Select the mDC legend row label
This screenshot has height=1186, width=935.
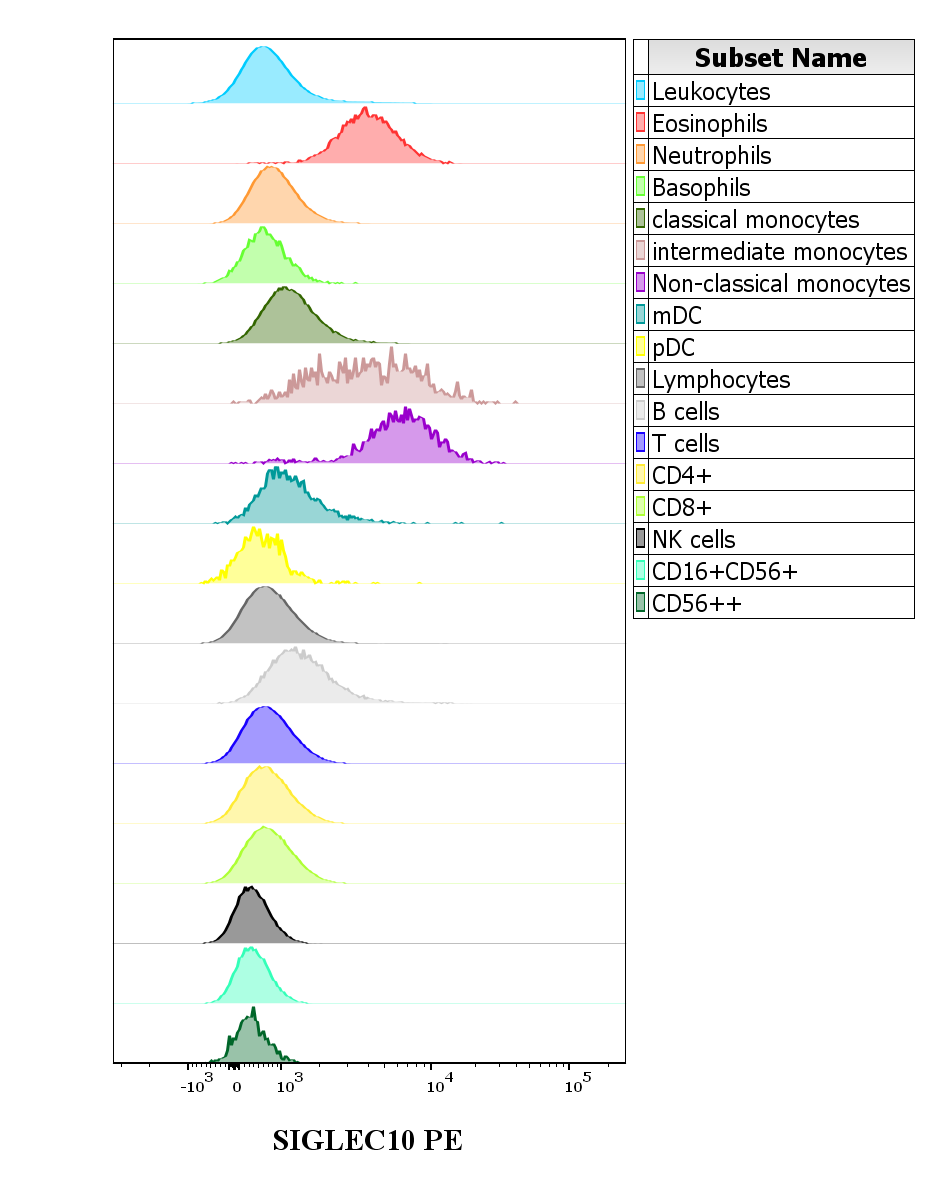tap(677, 315)
